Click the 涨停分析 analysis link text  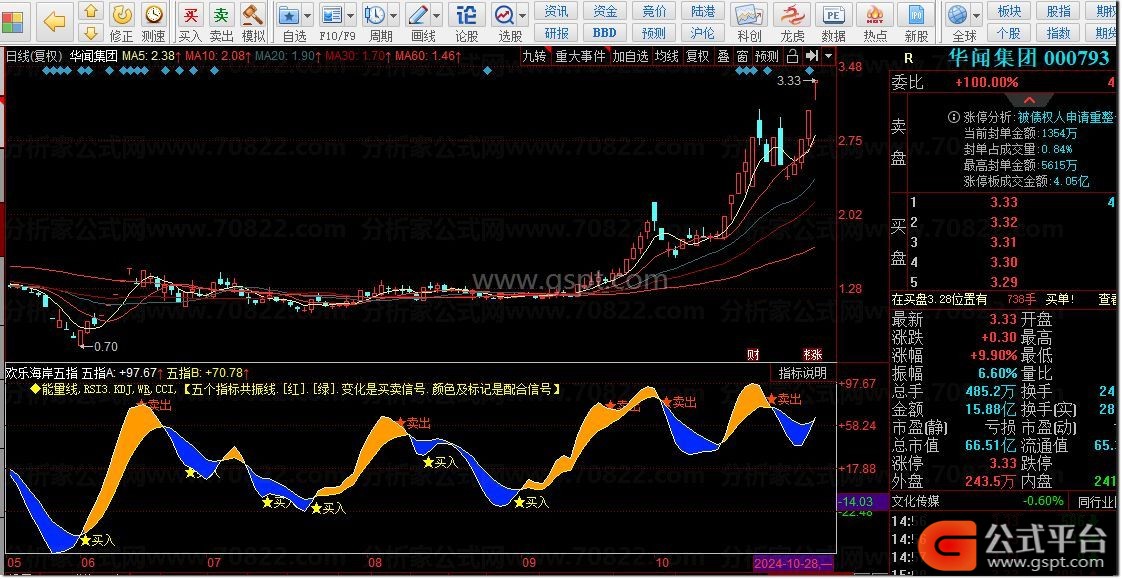(x=988, y=118)
